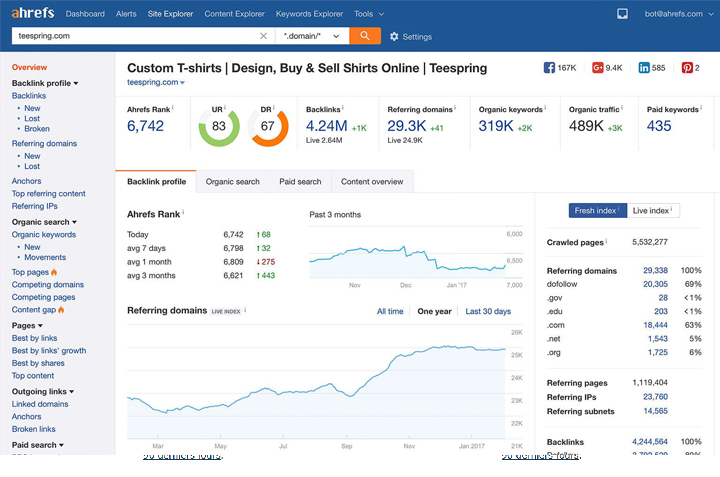Switch to the Backlink profile tab
The height and width of the screenshot is (477, 720).
point(156,181)
